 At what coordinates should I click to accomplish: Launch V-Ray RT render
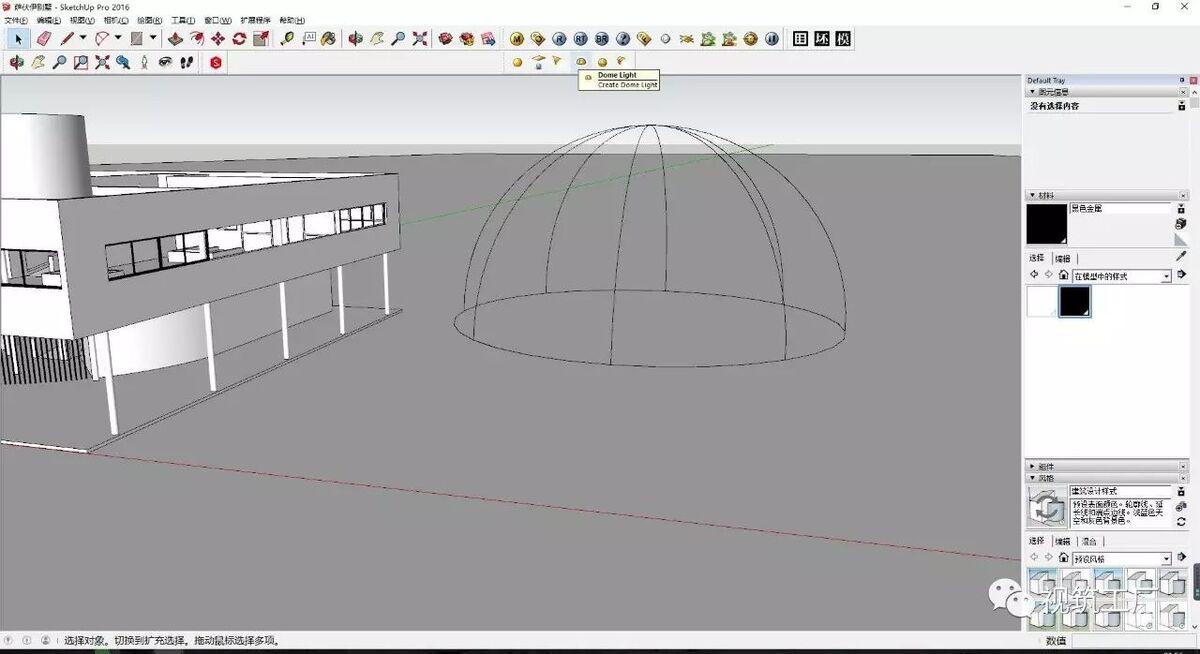click(580, 39)
